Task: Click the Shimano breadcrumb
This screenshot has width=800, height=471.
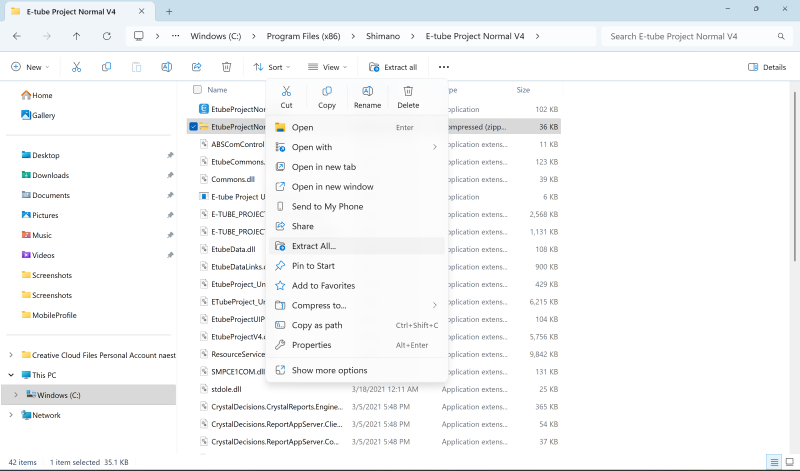Action: 383,36
